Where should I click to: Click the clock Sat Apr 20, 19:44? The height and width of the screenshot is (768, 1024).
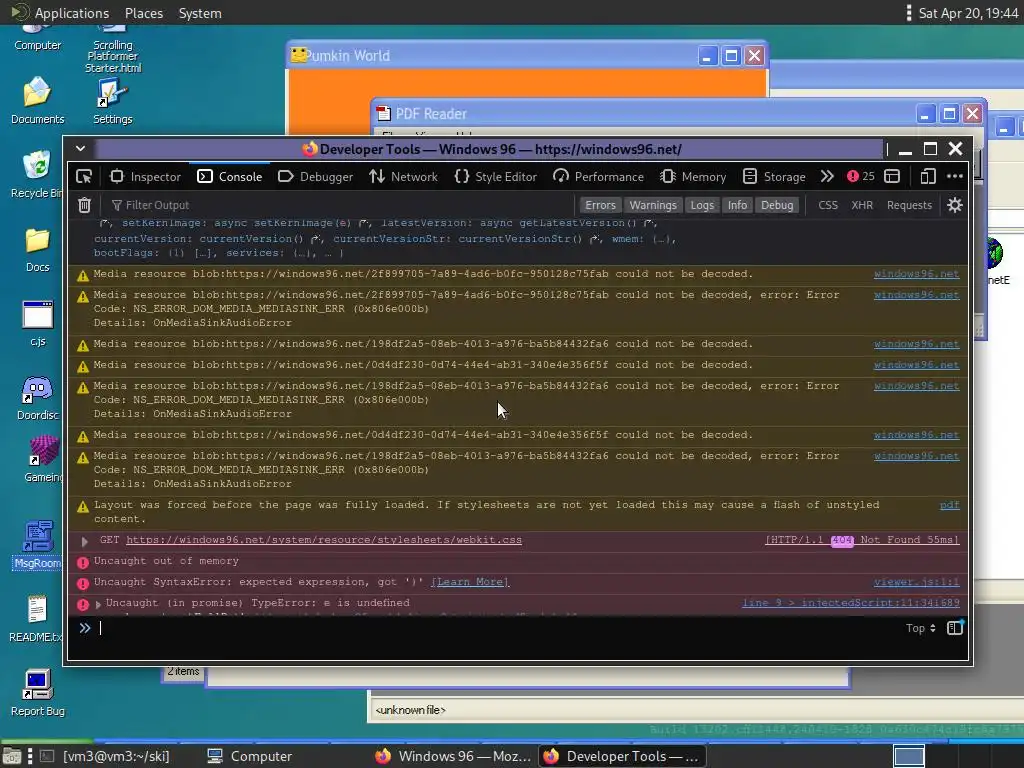pyautogui.click(x=968, y=13)
